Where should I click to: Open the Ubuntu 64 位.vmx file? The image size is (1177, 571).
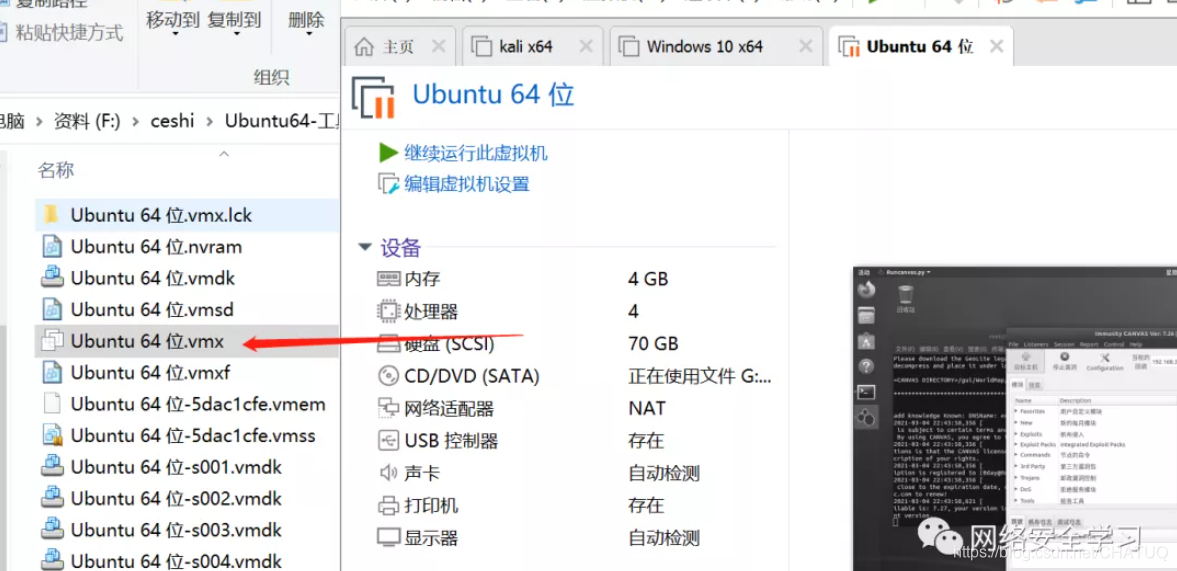147,341
